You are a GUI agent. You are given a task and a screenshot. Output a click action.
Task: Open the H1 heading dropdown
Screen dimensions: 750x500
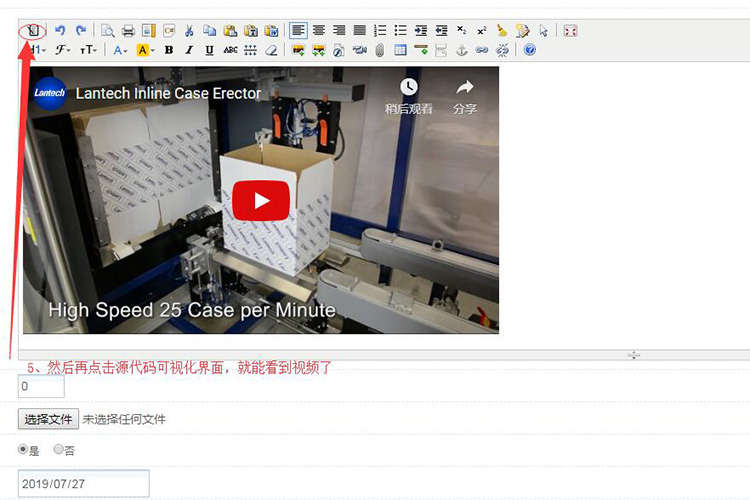(38, 50)
